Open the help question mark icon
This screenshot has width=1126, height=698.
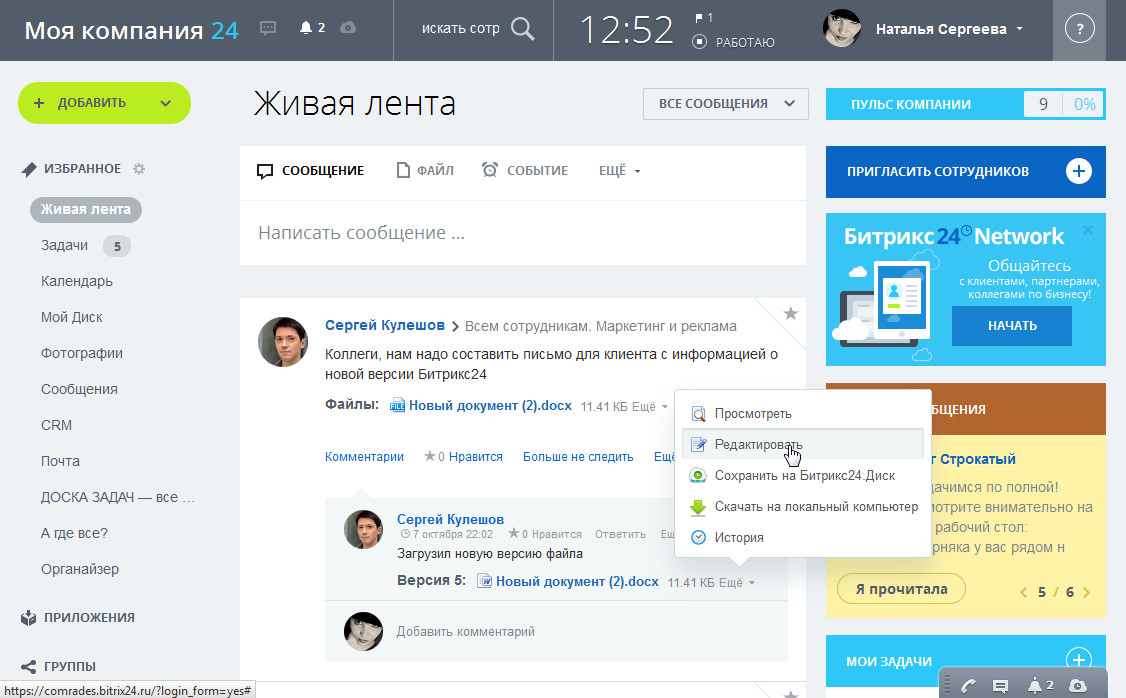pos(1079,29)
